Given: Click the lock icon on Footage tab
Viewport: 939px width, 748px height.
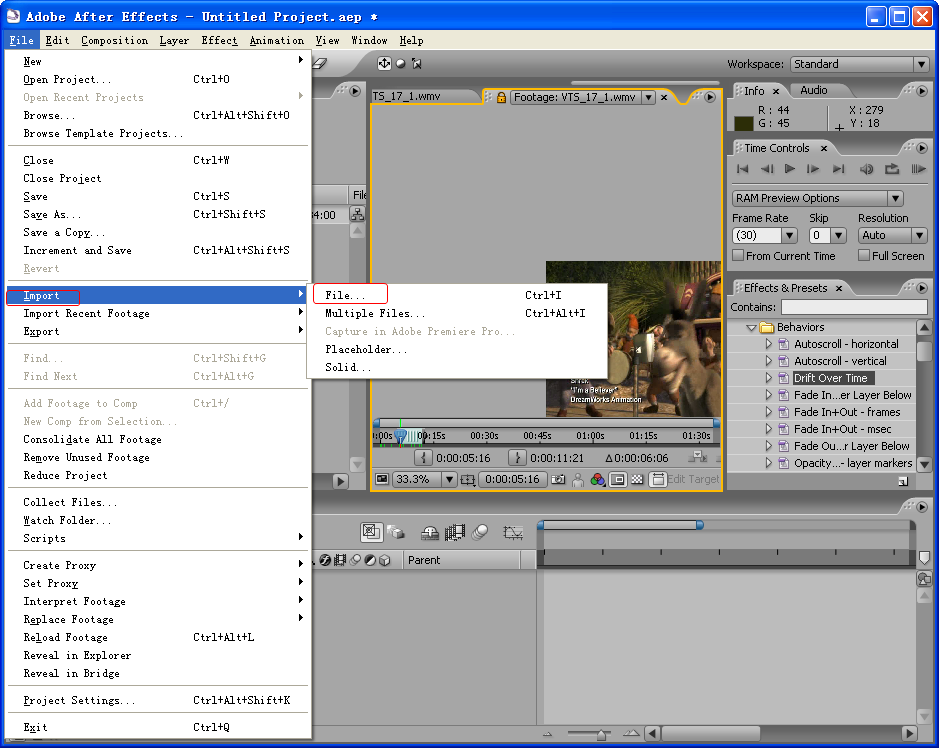Looking at the screenshot, I should point(501,97).
